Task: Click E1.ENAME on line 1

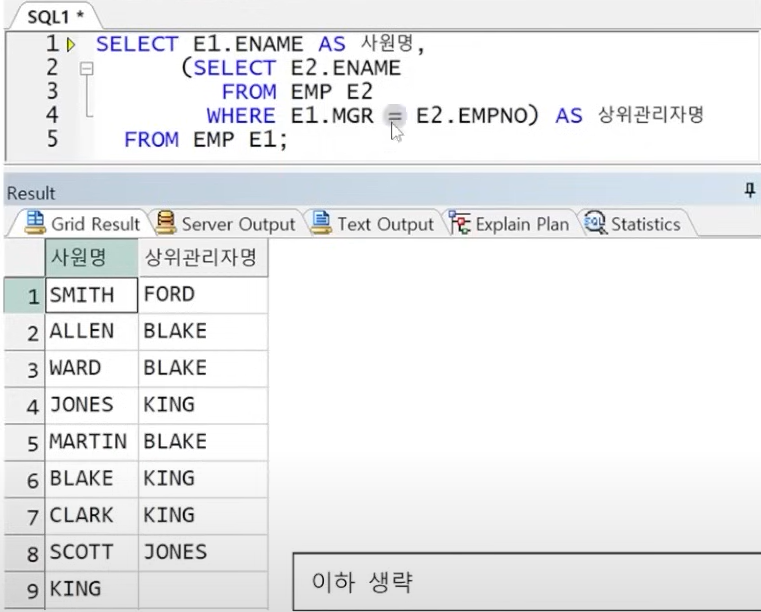Action: 248,44
